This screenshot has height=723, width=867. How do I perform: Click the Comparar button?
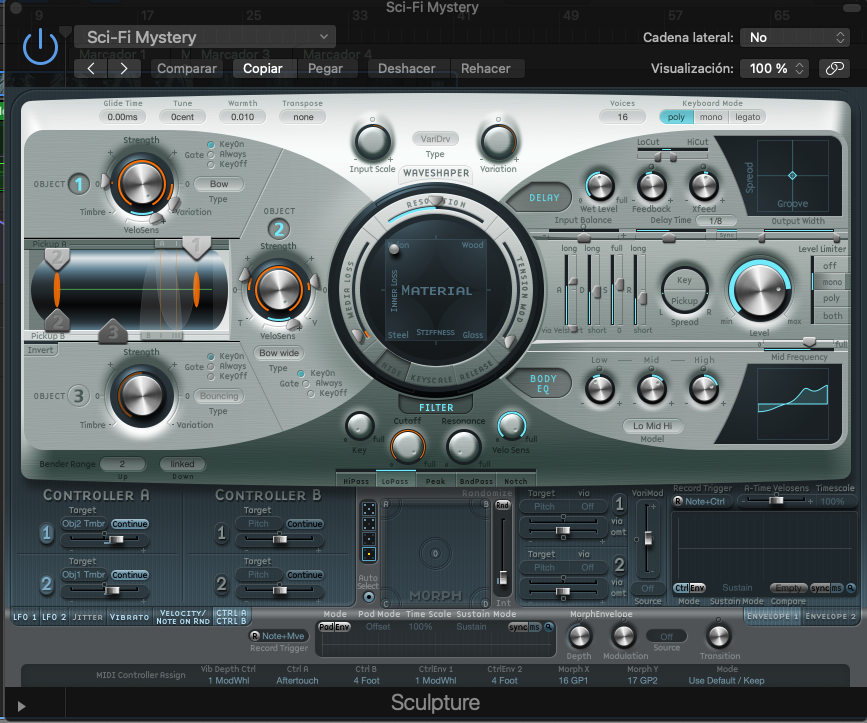(187, 69)
